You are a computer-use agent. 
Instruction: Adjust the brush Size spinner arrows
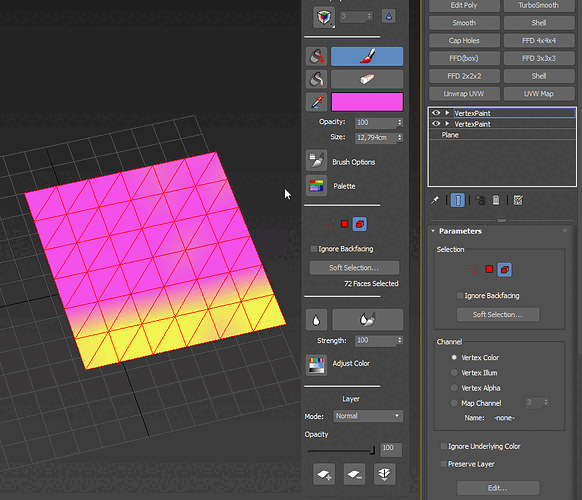click(400, 137)
